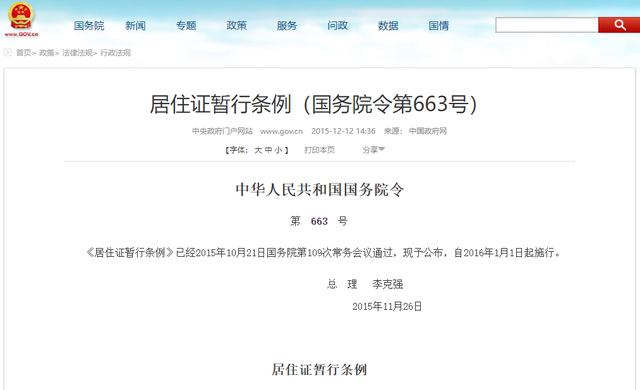
Task: Open the 服务 navigation menu
Action: [x=287, y=26]
